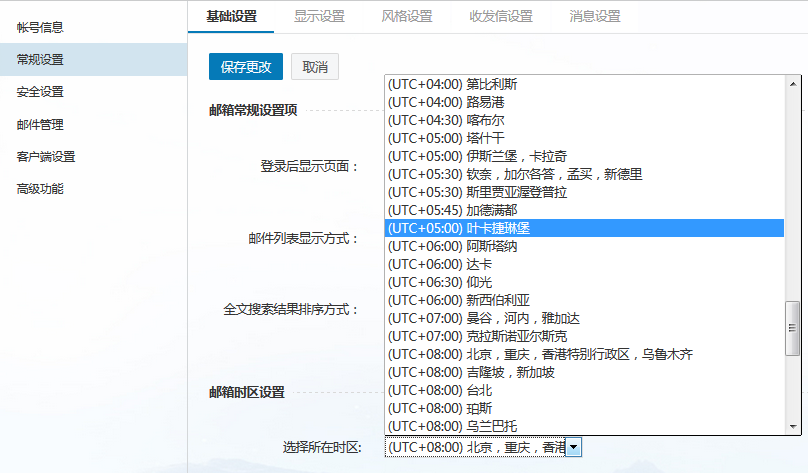
Task: Switch to the 显示设置 tab
Action: (x=319, y=16)
